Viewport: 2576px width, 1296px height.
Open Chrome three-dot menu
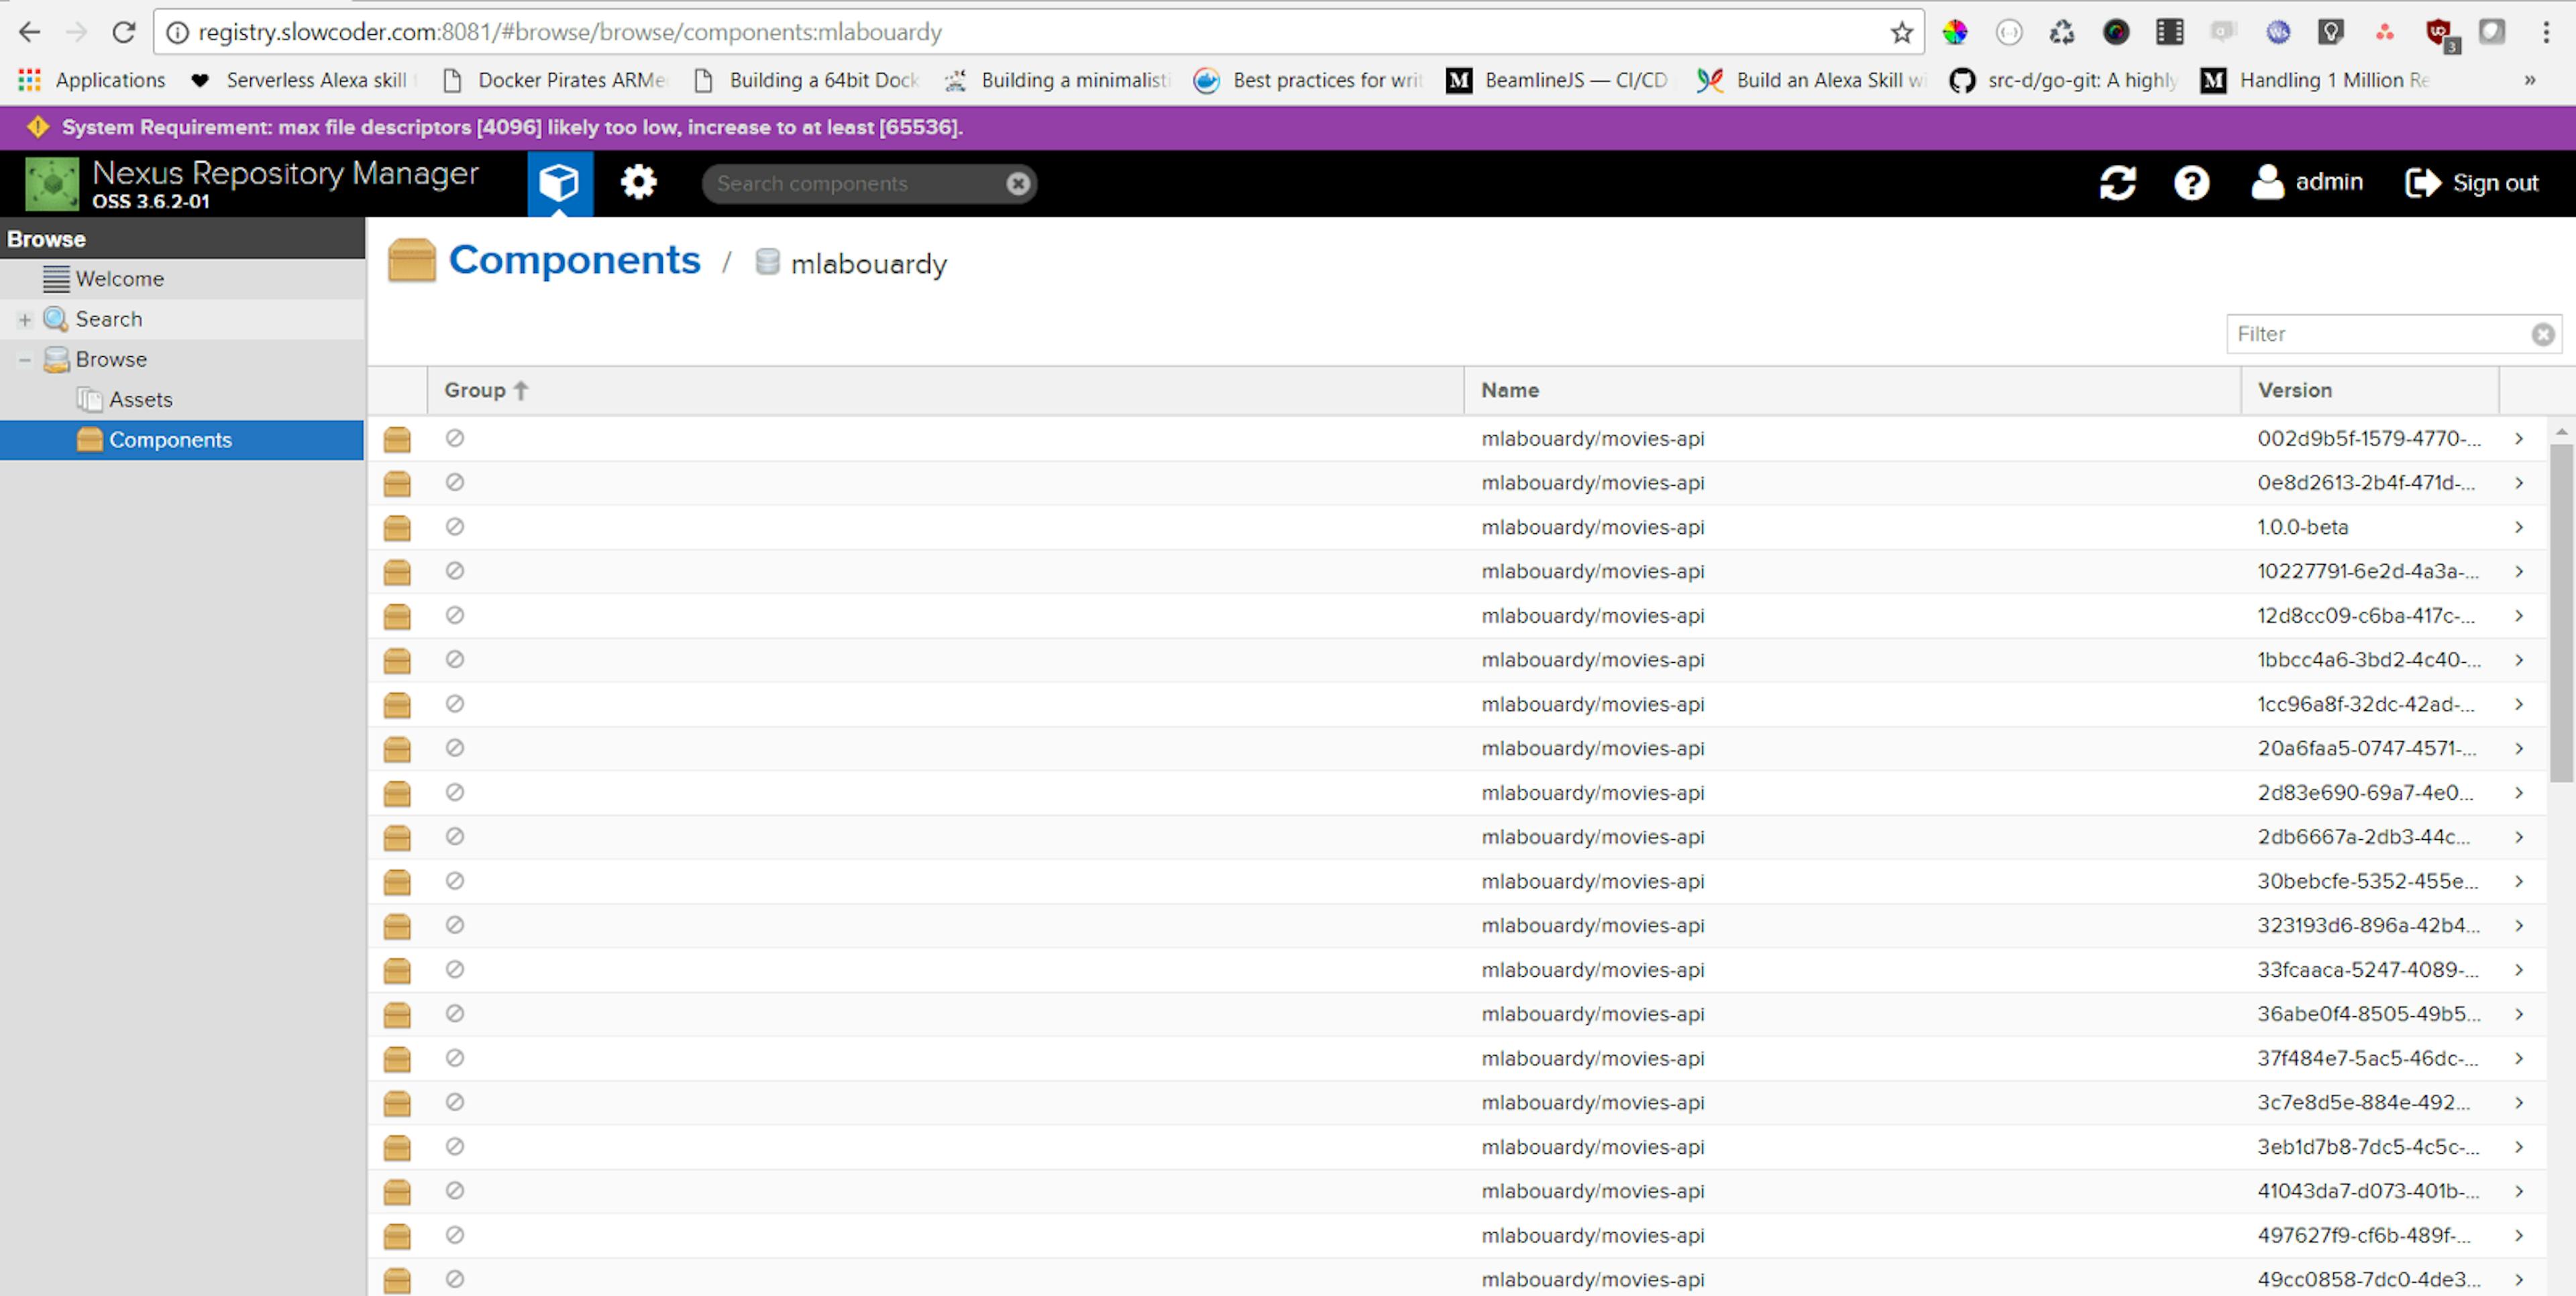(2546, 32)
